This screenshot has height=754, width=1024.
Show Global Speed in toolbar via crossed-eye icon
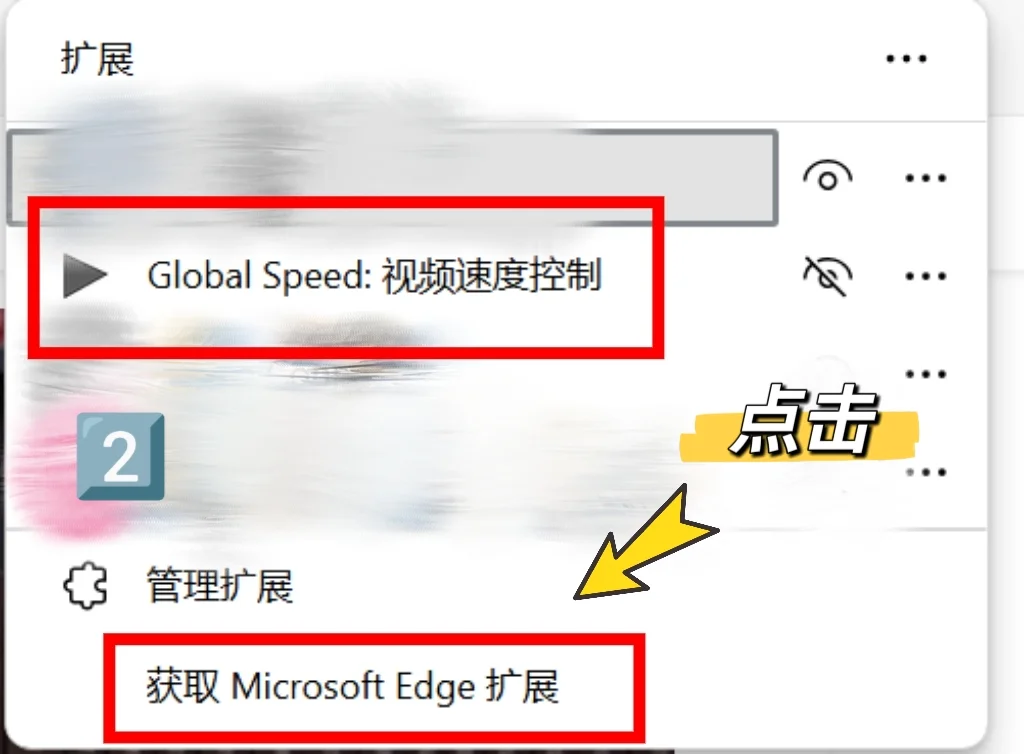coord(827,275)
